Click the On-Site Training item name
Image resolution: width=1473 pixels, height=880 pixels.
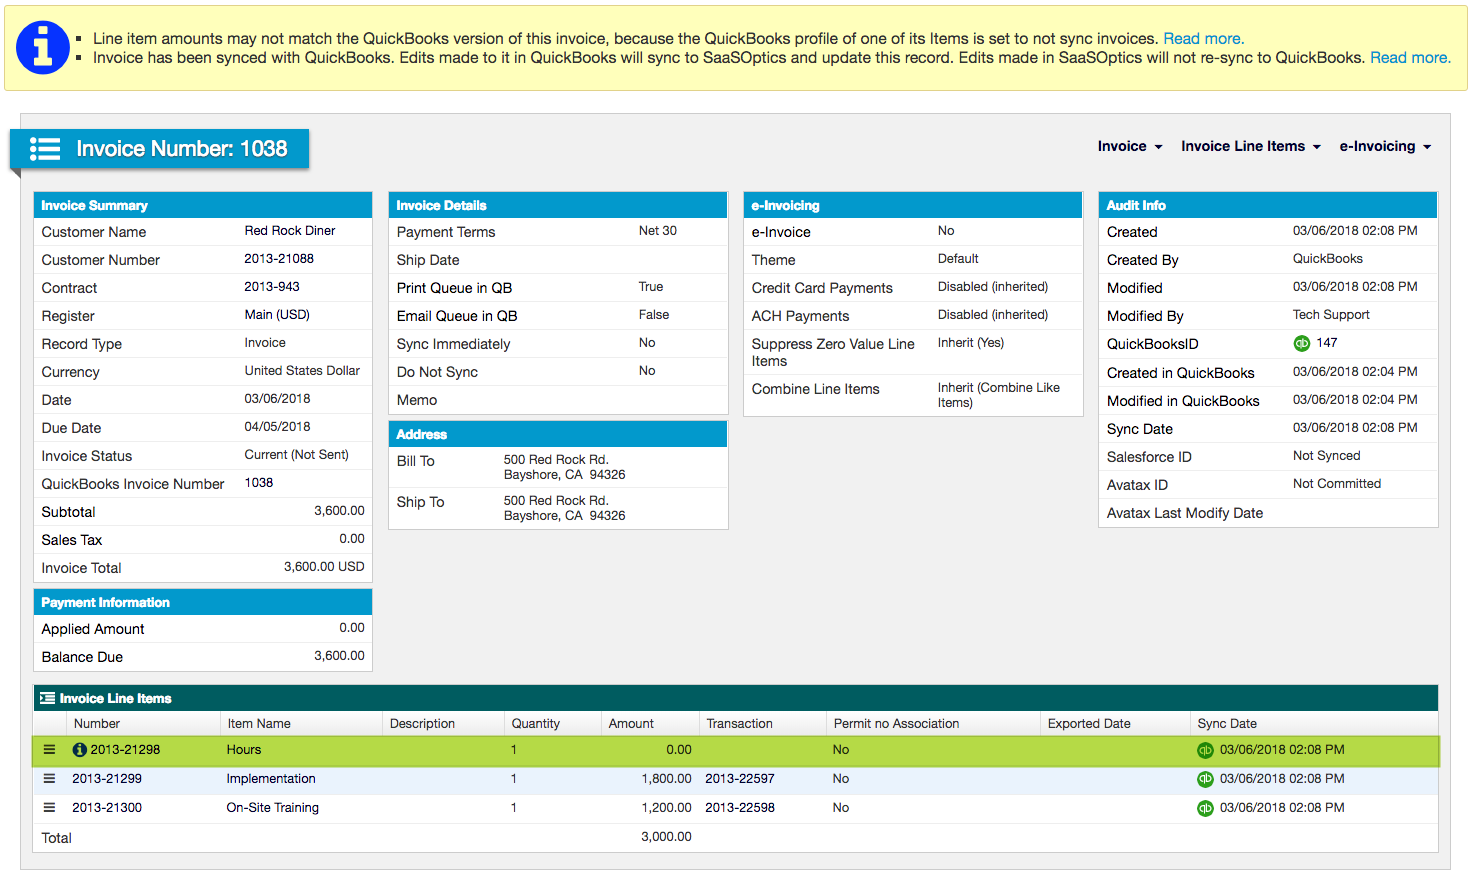coord(273,807)
